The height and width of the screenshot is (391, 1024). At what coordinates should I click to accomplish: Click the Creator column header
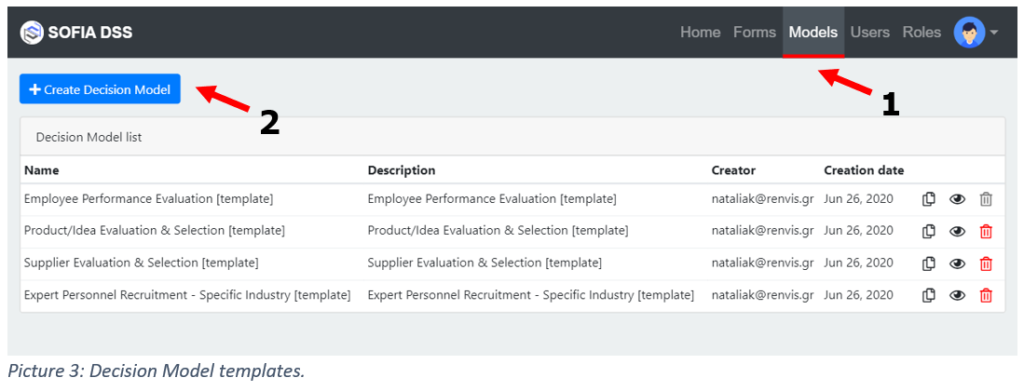coord(733,170)
